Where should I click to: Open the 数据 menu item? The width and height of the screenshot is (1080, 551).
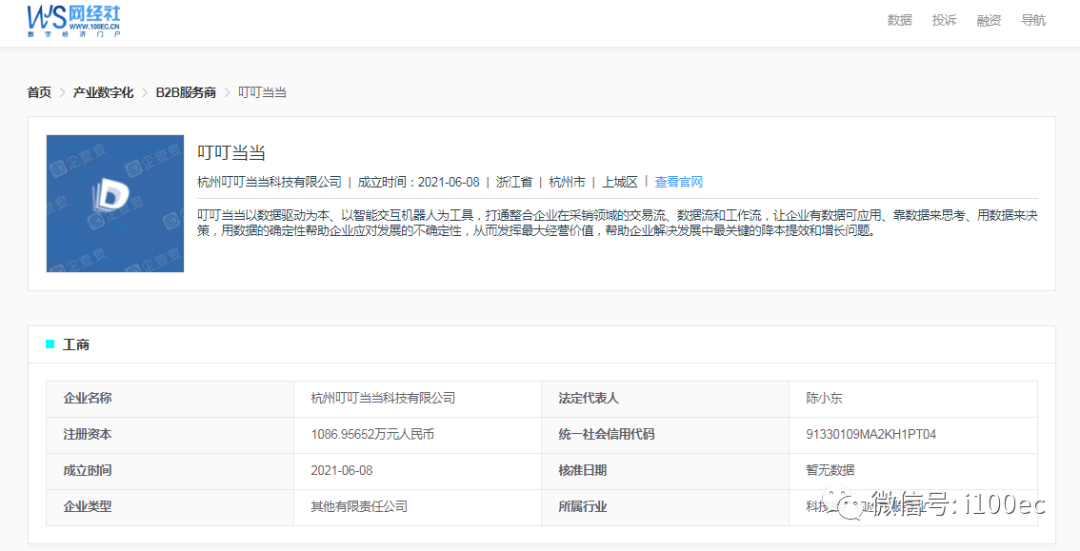coord(900,20)
